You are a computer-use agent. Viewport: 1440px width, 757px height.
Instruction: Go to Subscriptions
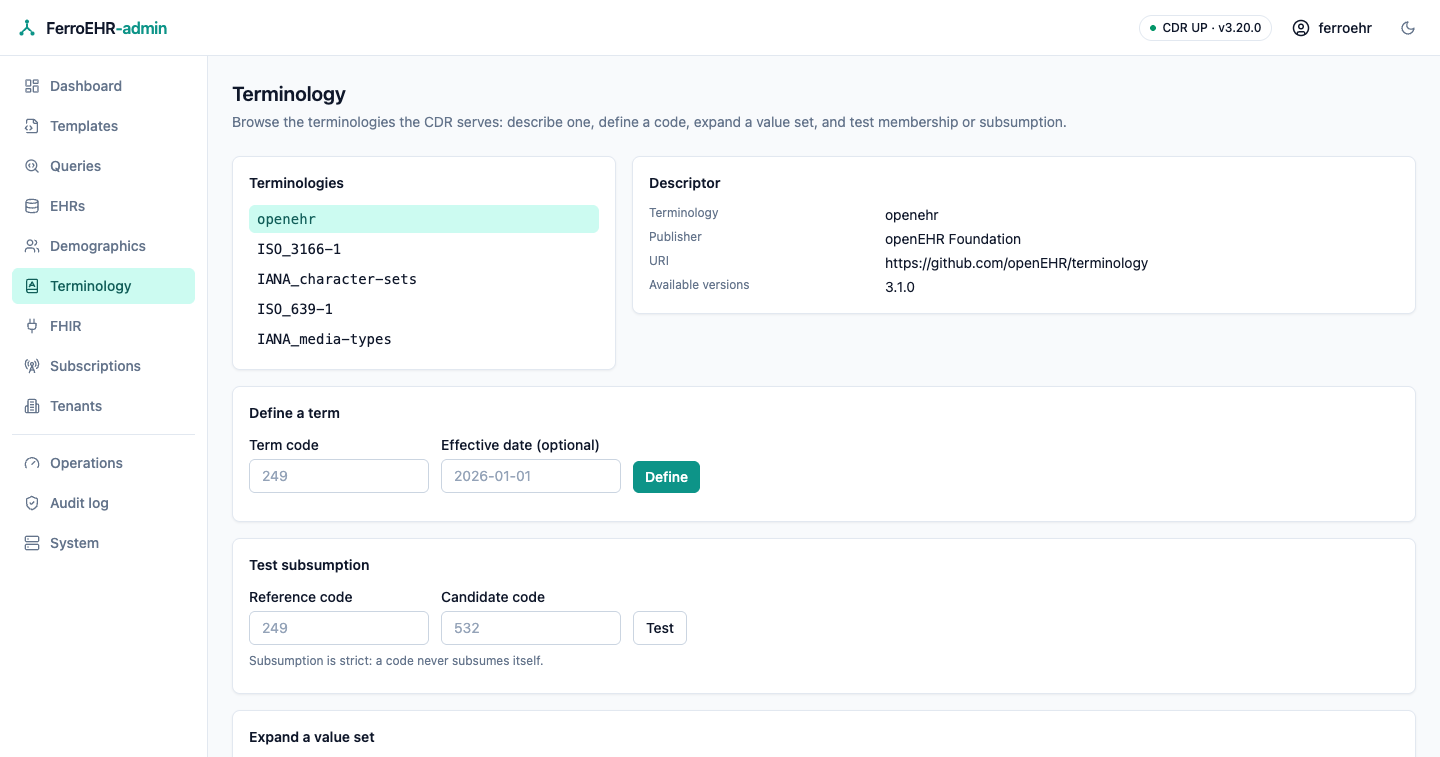103,366
